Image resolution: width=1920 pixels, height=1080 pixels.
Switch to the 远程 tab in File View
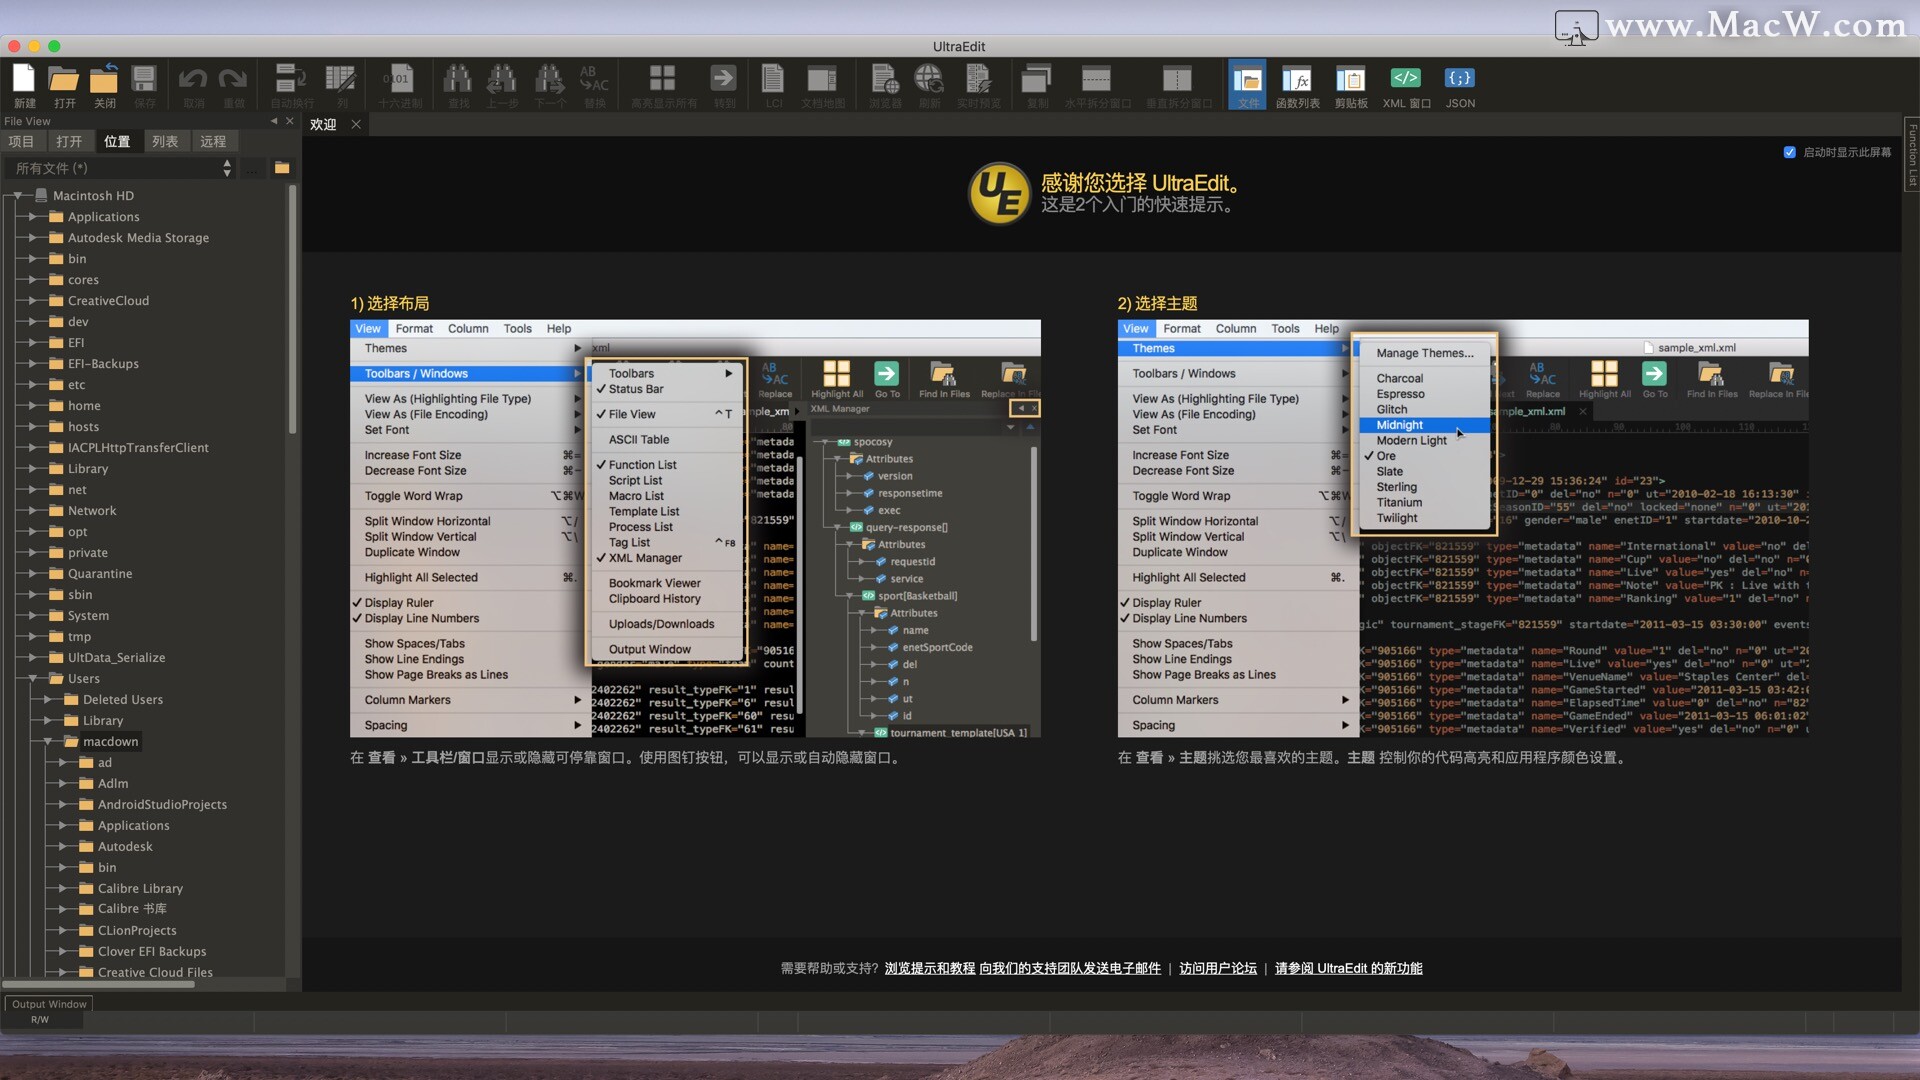pyautogui.click(x=213, y=141)
